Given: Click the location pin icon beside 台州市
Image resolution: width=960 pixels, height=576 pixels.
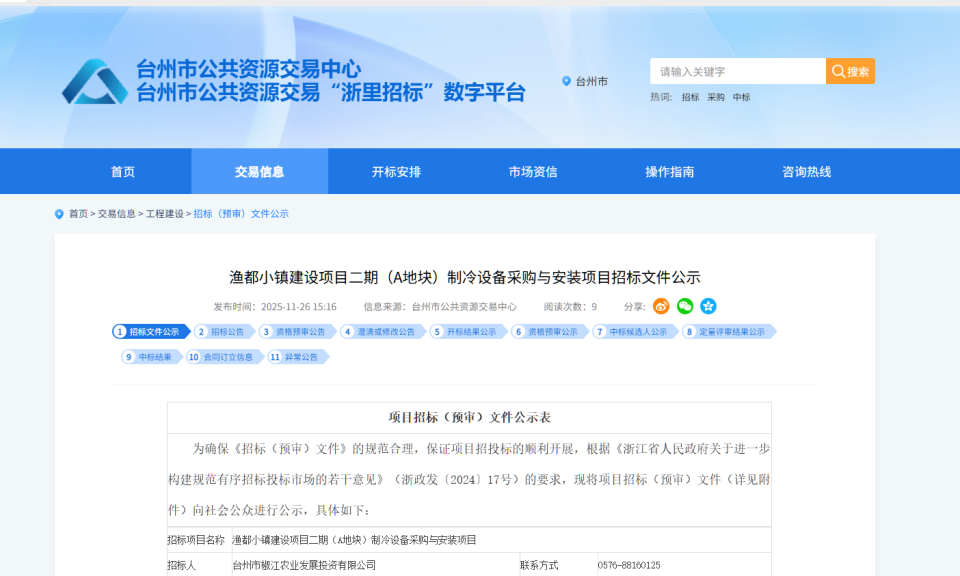Looking at the screenshot, I should pos(565,82).
